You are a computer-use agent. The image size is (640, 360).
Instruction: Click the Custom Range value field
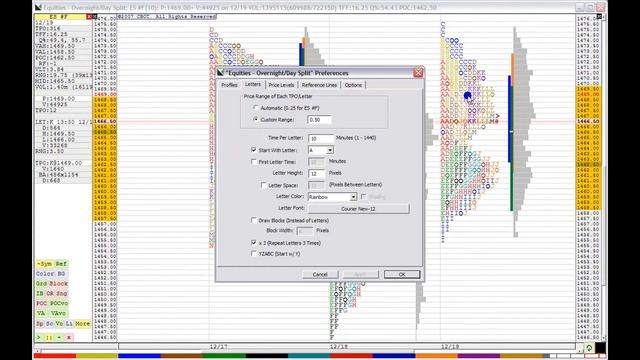319,120
